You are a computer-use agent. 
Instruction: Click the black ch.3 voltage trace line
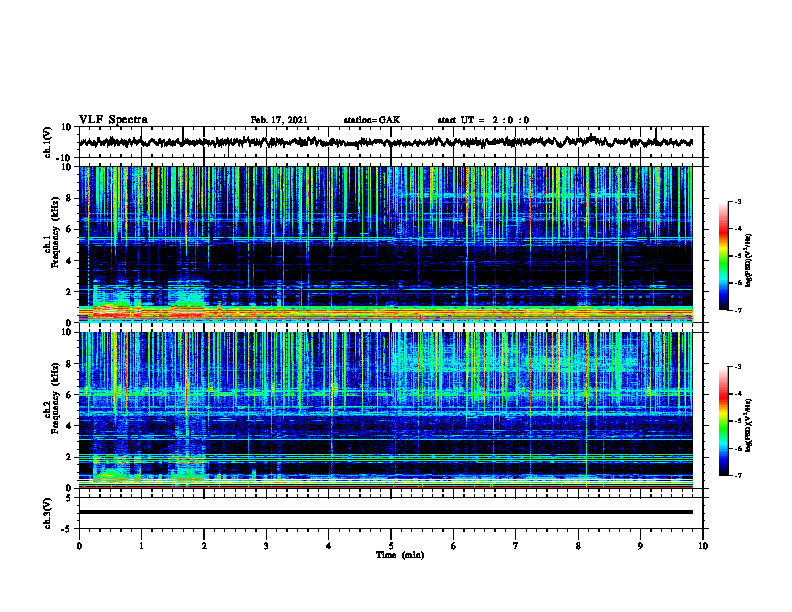pyautogui.click(x=385, y=512)
